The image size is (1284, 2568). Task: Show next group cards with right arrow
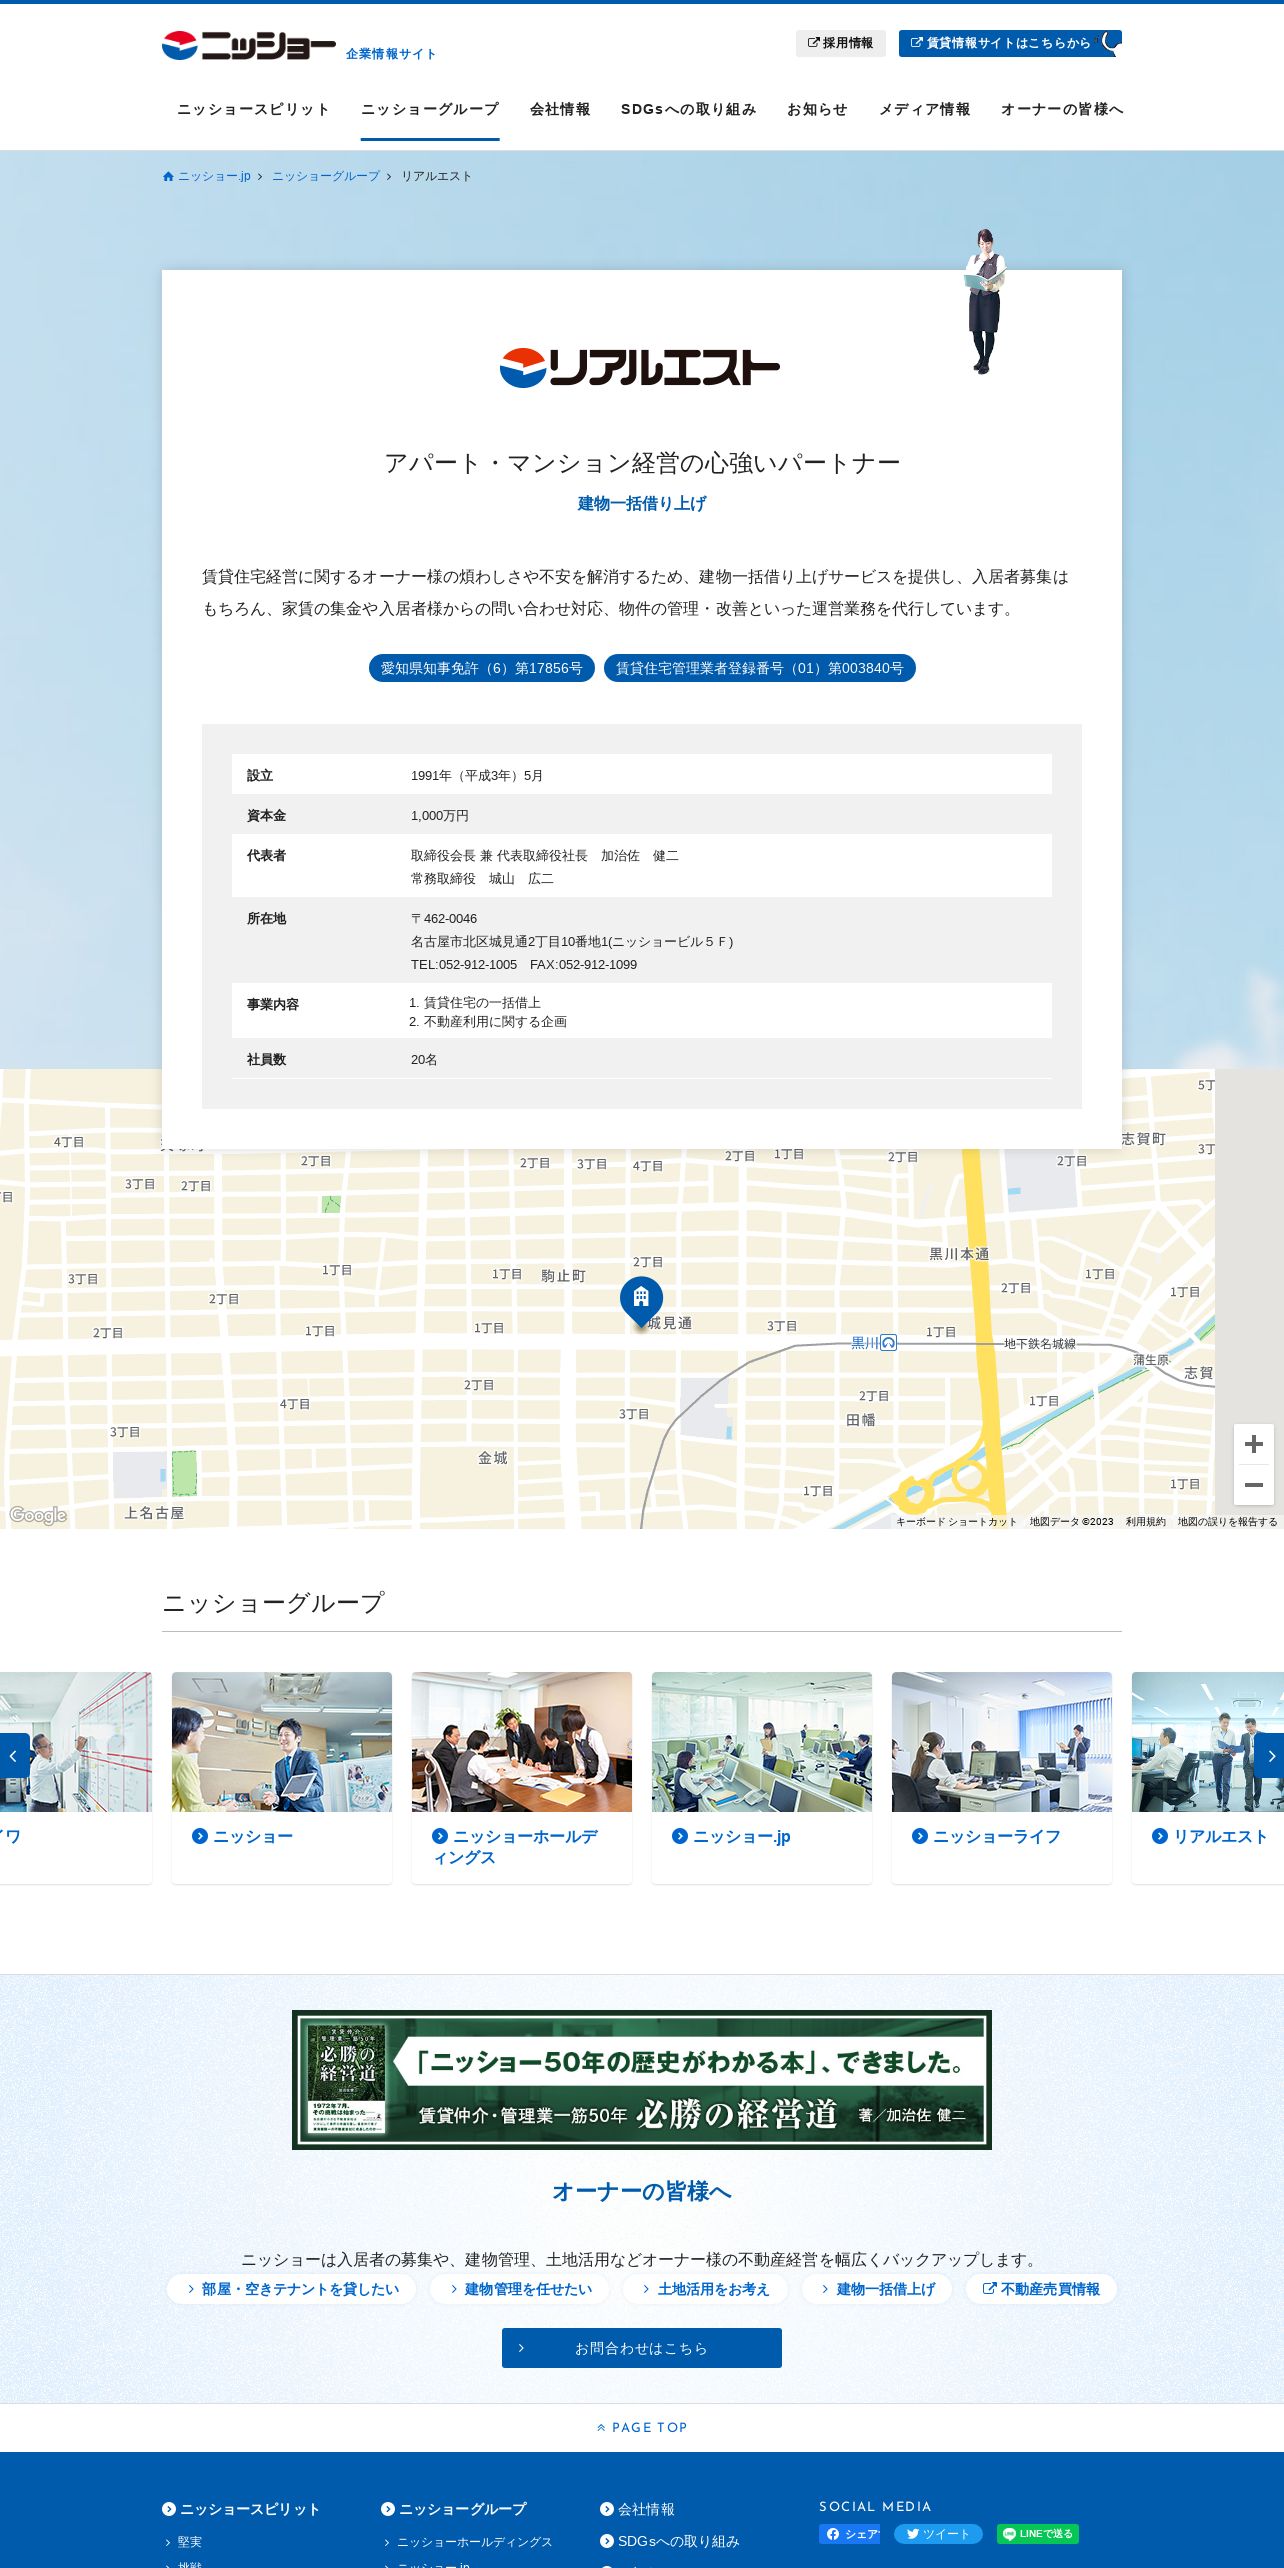(1270, 1756)
